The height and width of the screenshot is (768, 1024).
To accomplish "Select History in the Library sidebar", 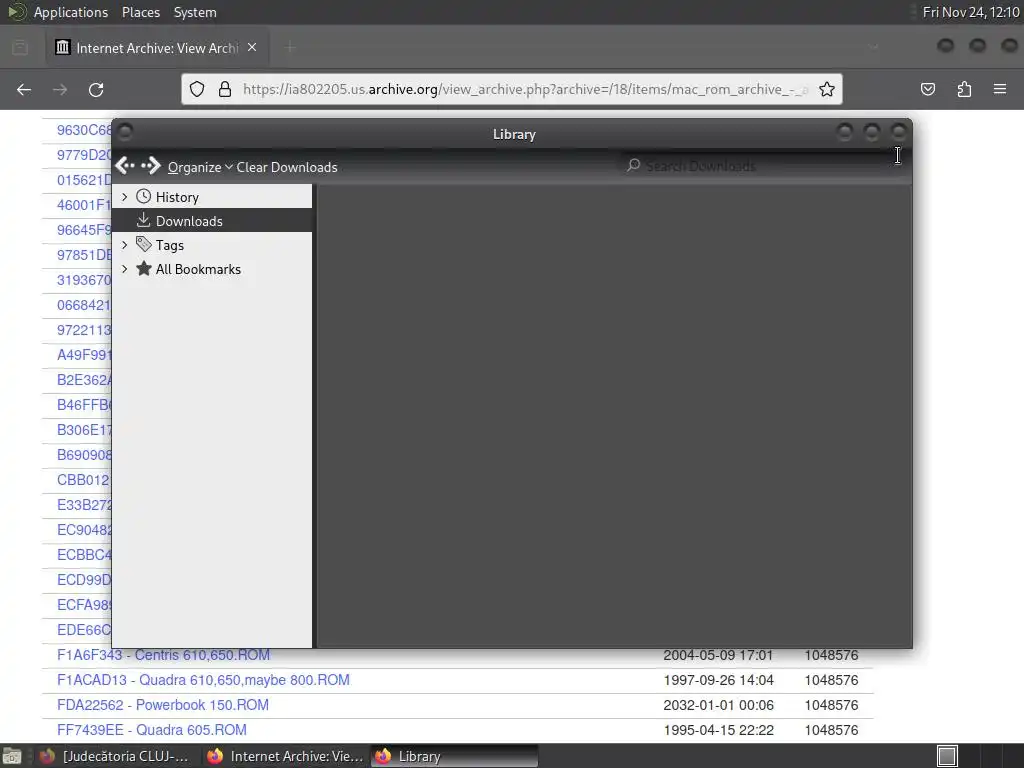I will tap(177, 197).
